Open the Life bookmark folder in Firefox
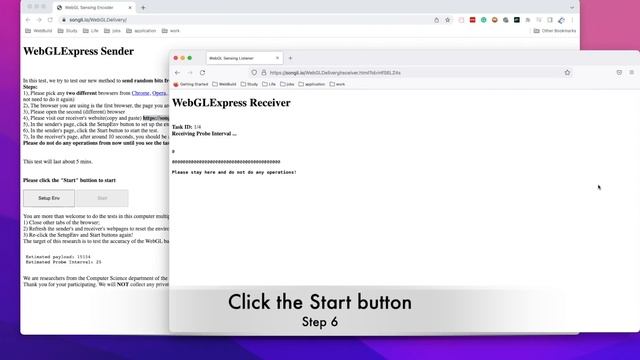 pos(269,84)
